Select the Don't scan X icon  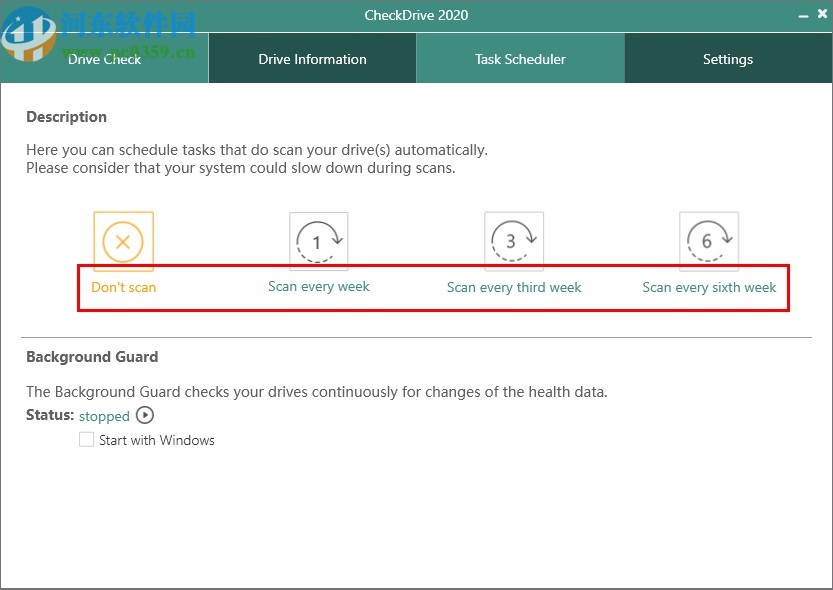click(123, 242)
